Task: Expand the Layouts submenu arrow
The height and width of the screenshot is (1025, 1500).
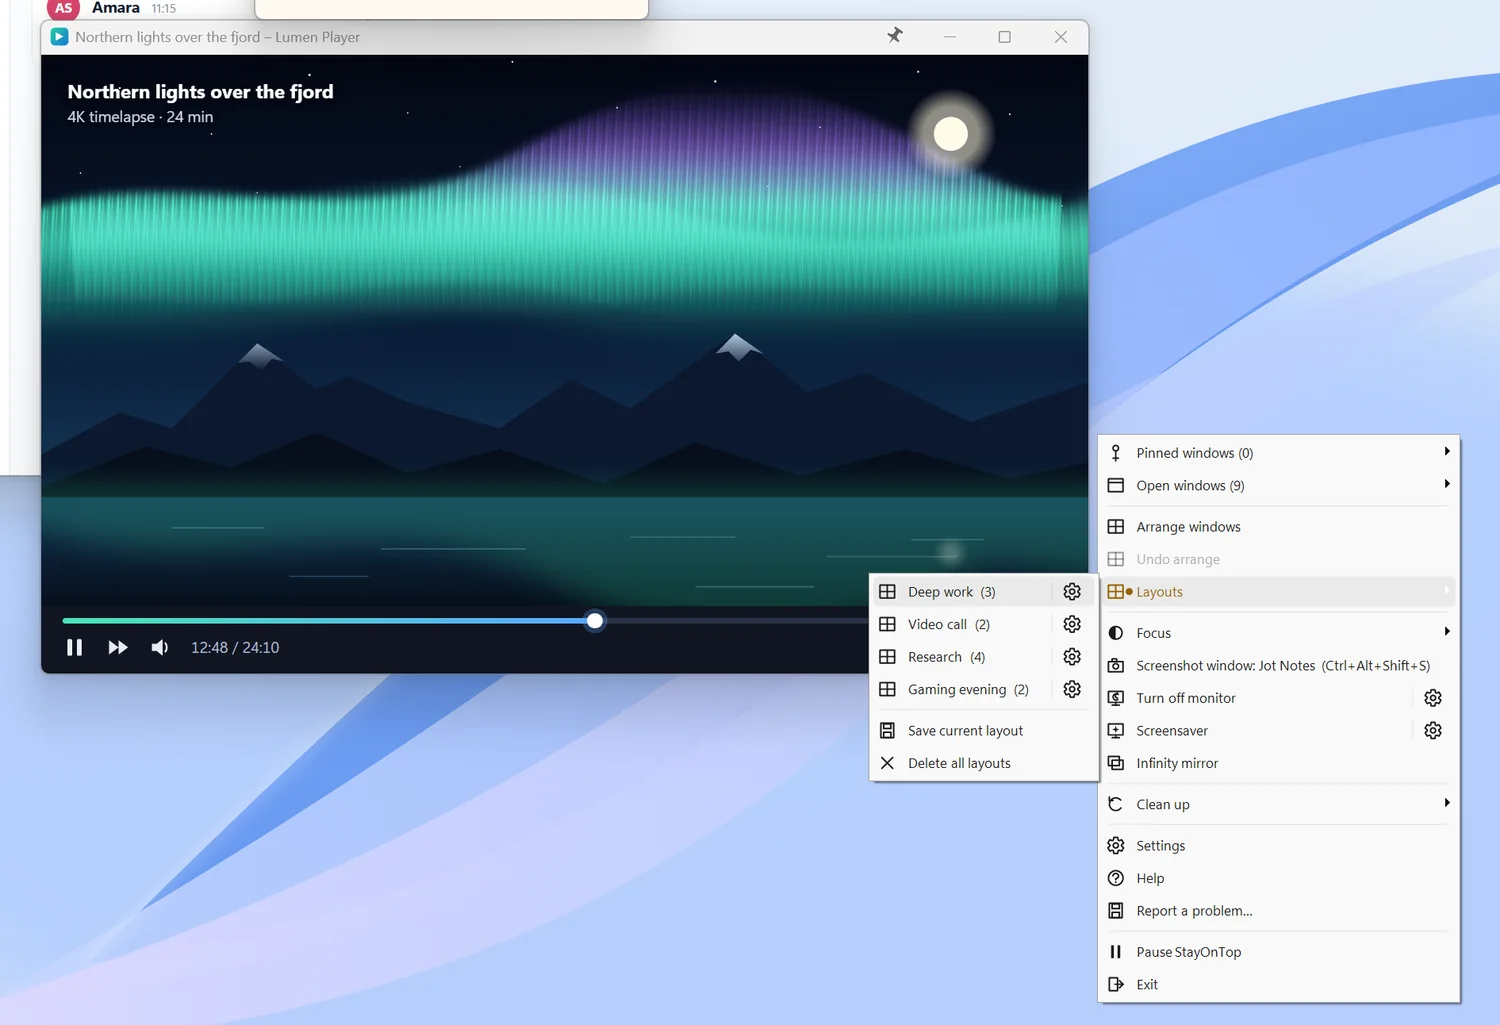Action: tap(1447, 591)
